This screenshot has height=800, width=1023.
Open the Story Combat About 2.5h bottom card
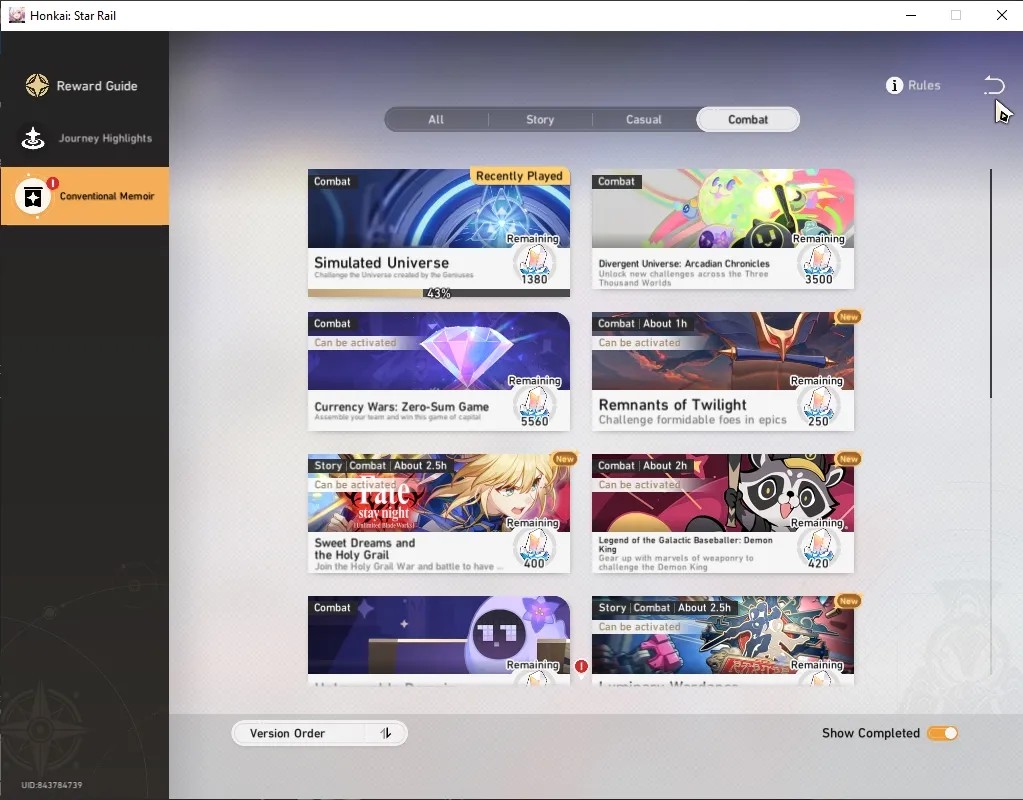(722, 639)
